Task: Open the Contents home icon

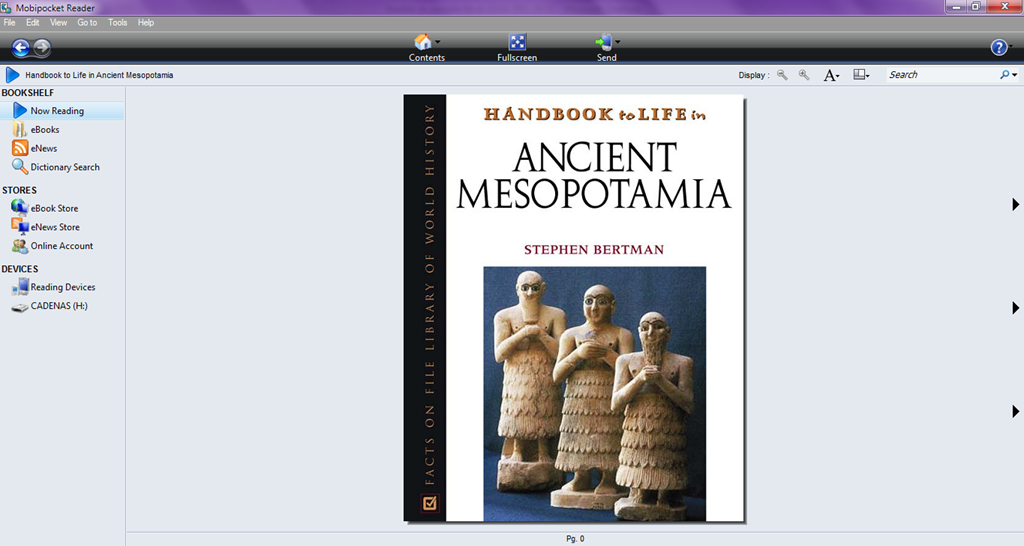Action: click(x=423, y=42)
